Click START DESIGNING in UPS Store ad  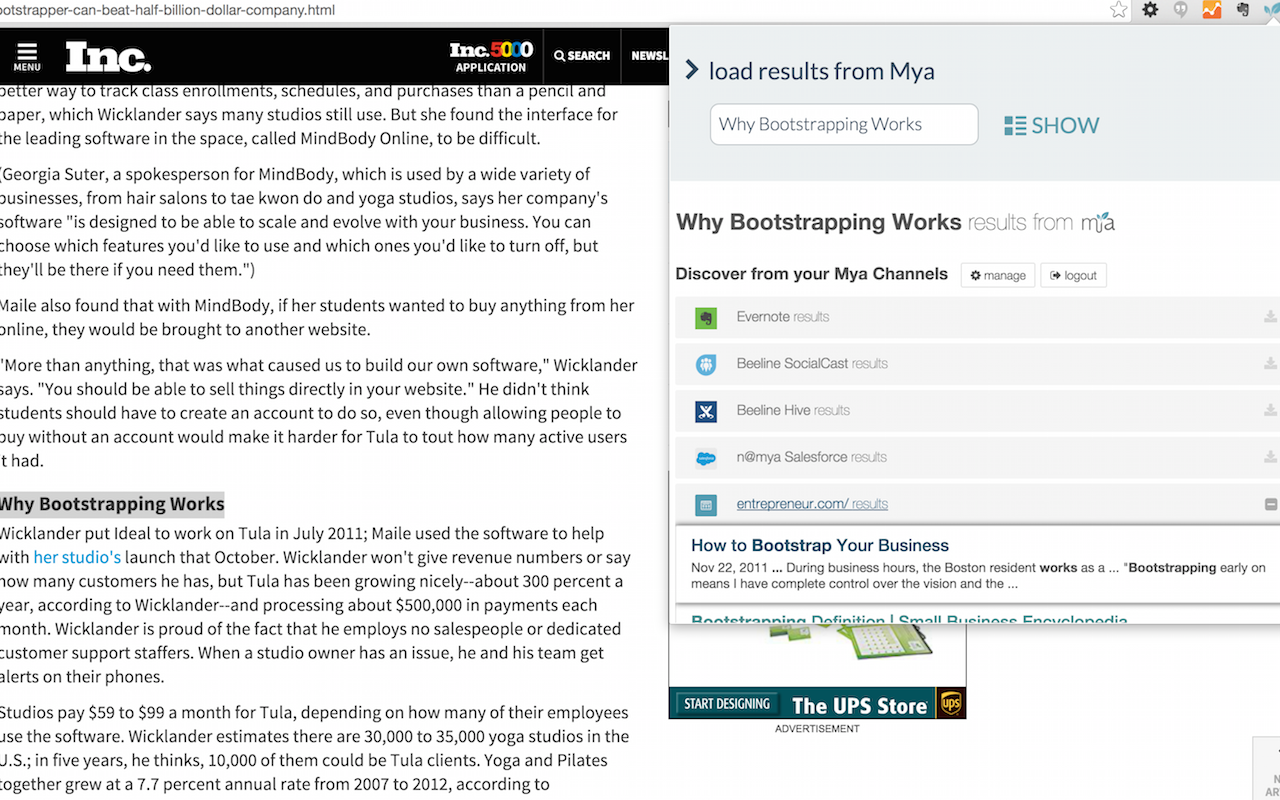727,704
